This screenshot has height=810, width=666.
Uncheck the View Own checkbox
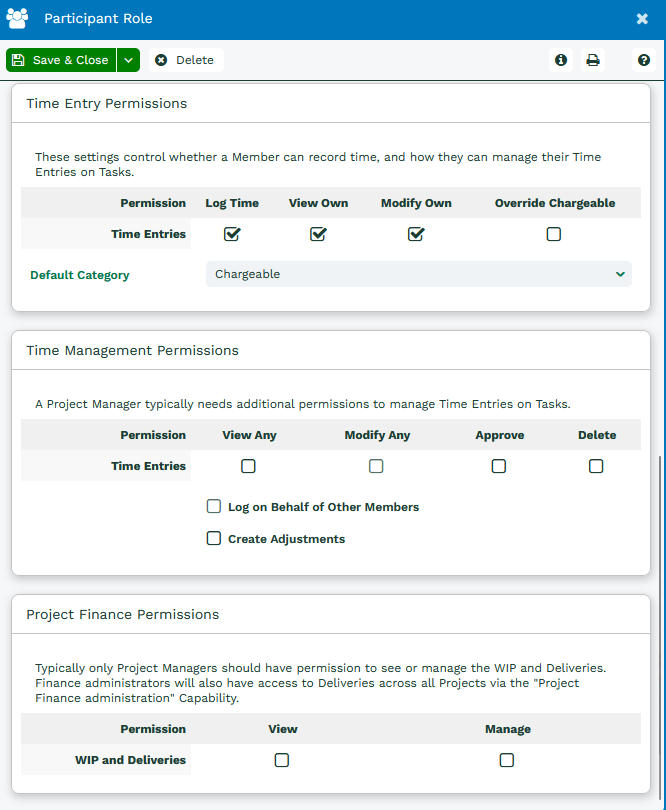(x=318, y=234)
